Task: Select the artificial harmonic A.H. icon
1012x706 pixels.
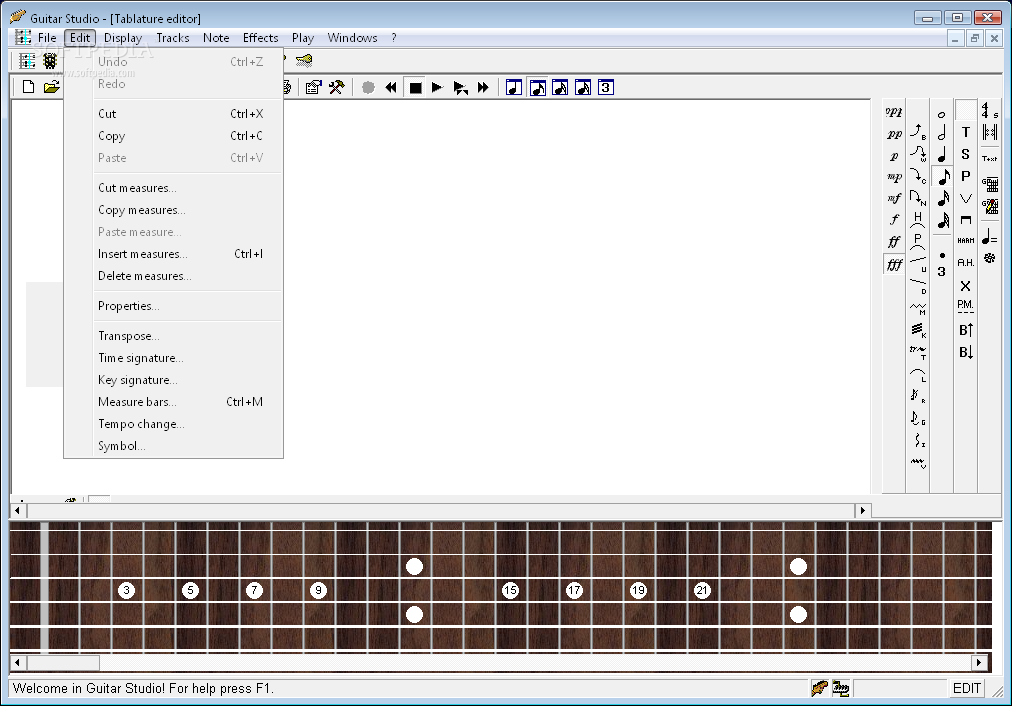Action: (966, 263)
